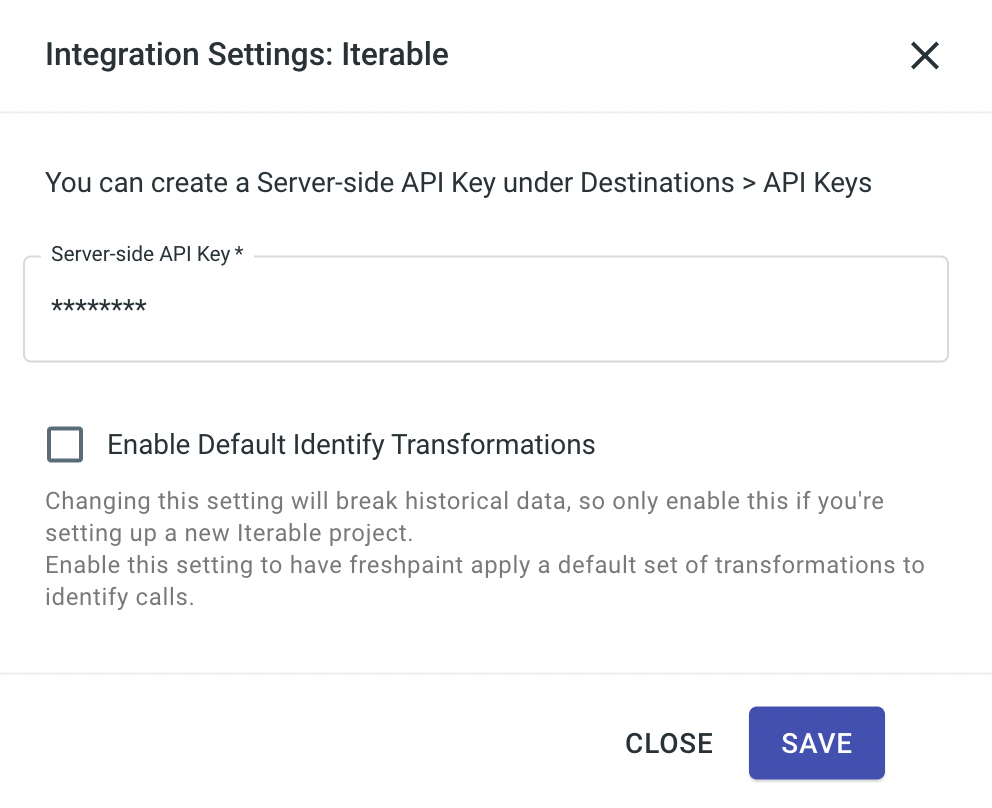
Task: Click the required asterisk on the API Key label
Action: tap(239, 254)
